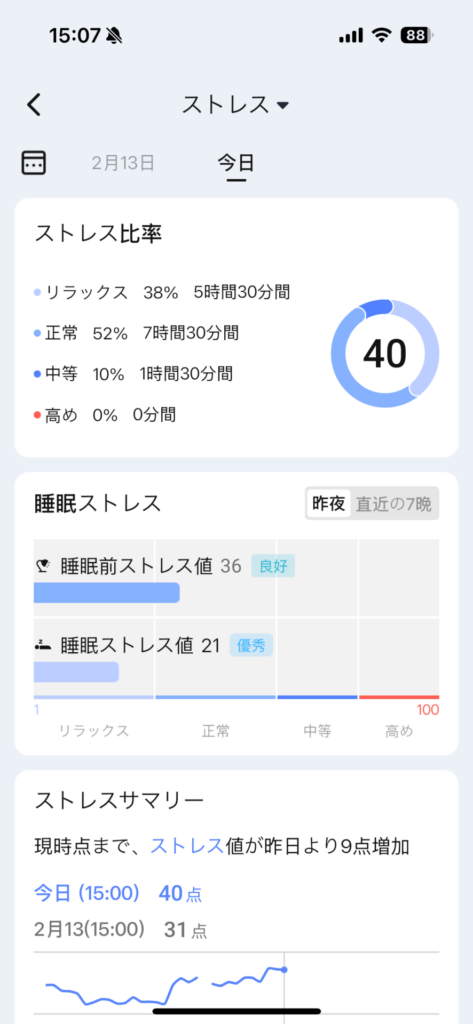Tap the 優秀 status badge
473x1024 pixels.
coord(251,646)
